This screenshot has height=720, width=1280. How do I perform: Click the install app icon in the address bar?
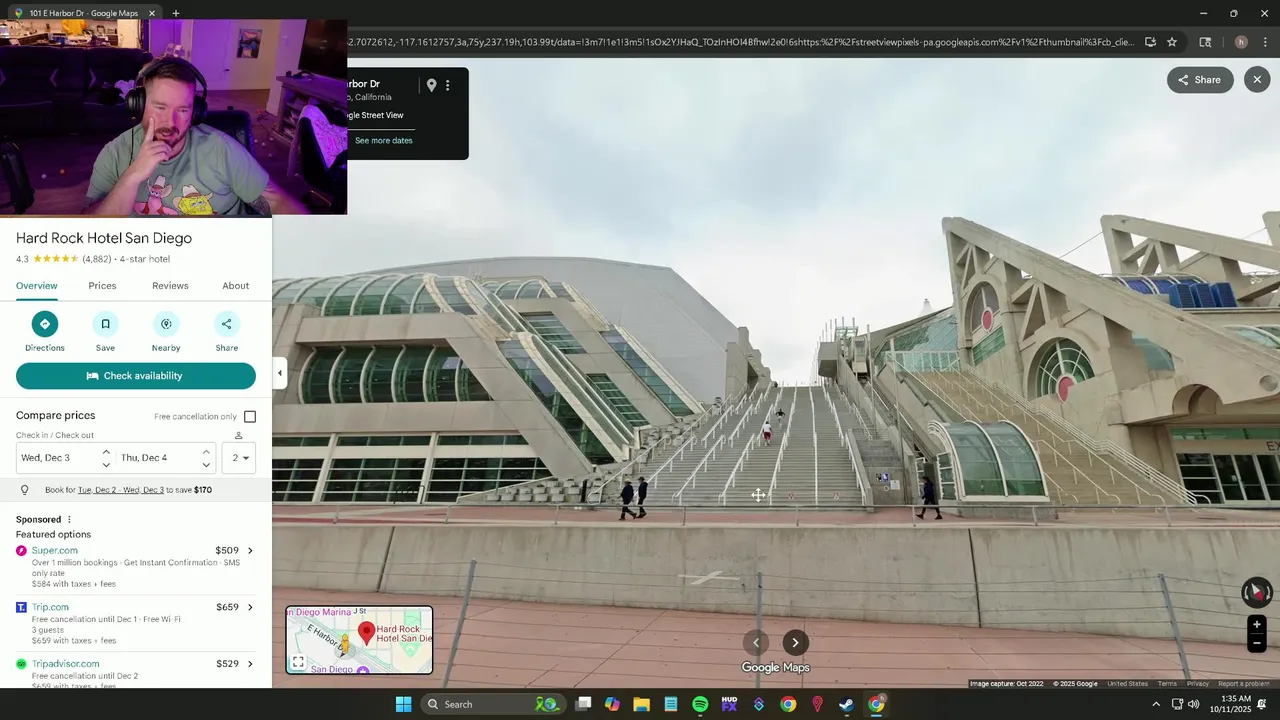click(1150, 42)
